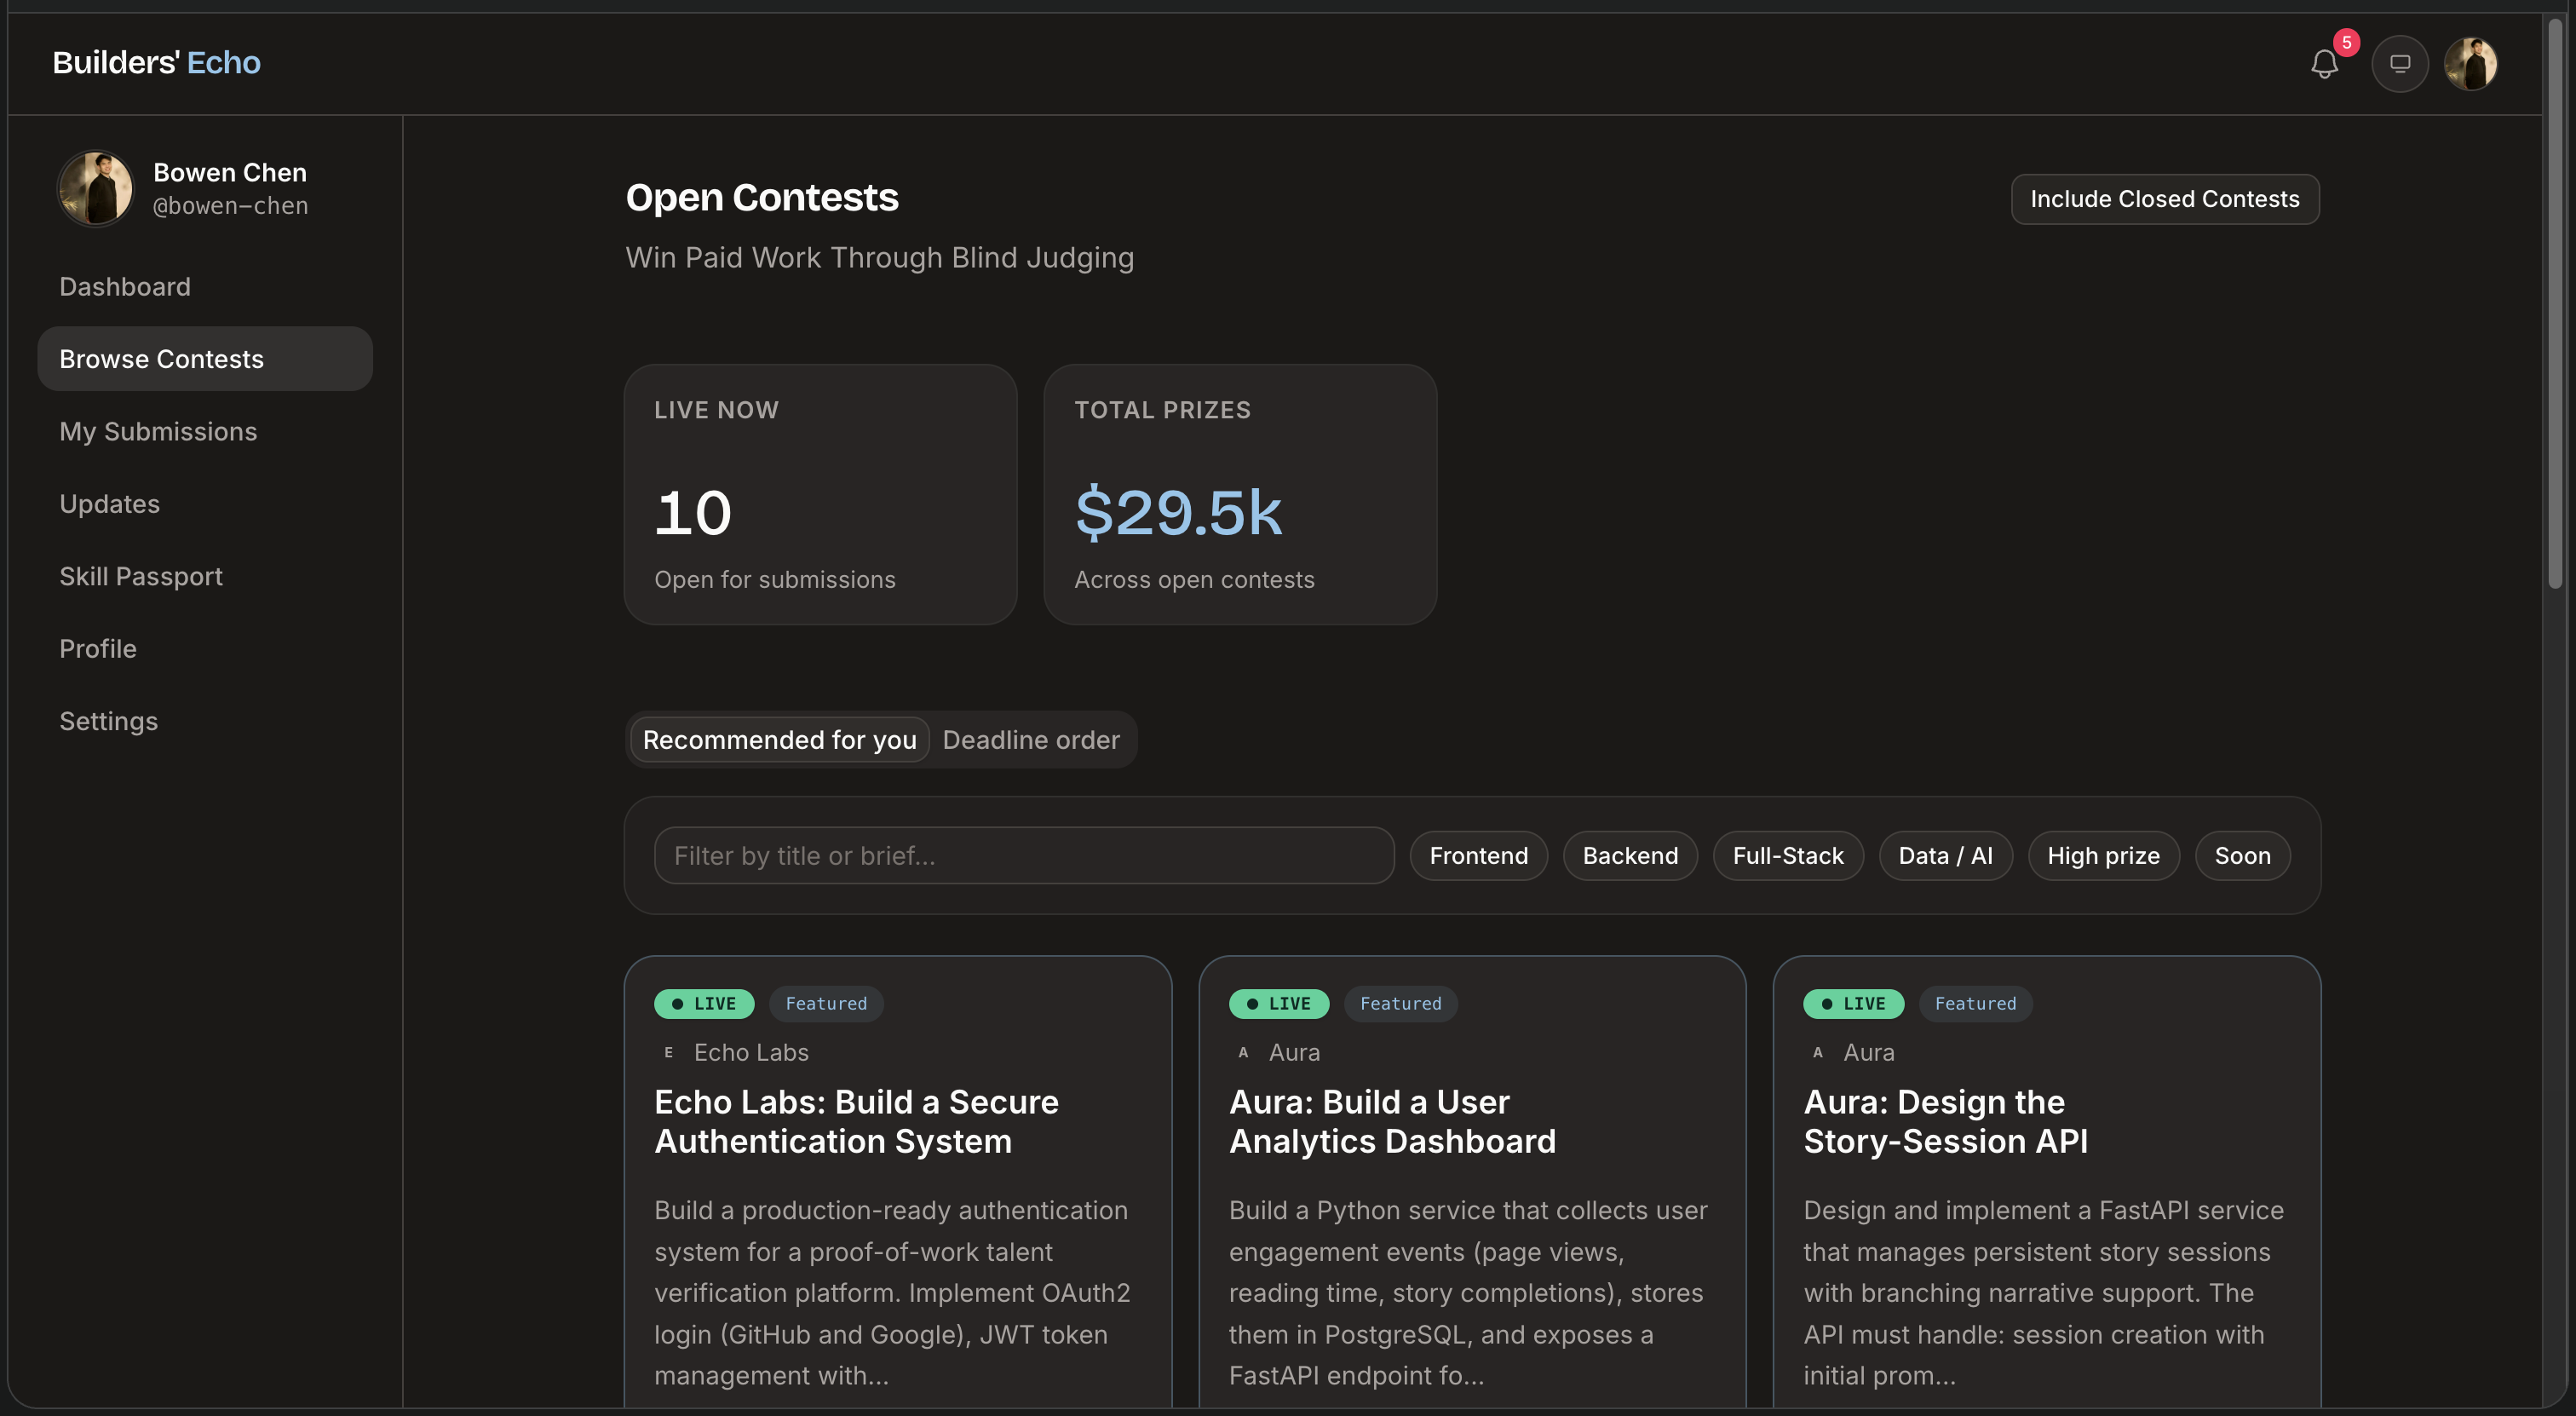Click the Aura icon on Story-Session API card
Screen dimensions: 2576x1416
point(1818,1053)
